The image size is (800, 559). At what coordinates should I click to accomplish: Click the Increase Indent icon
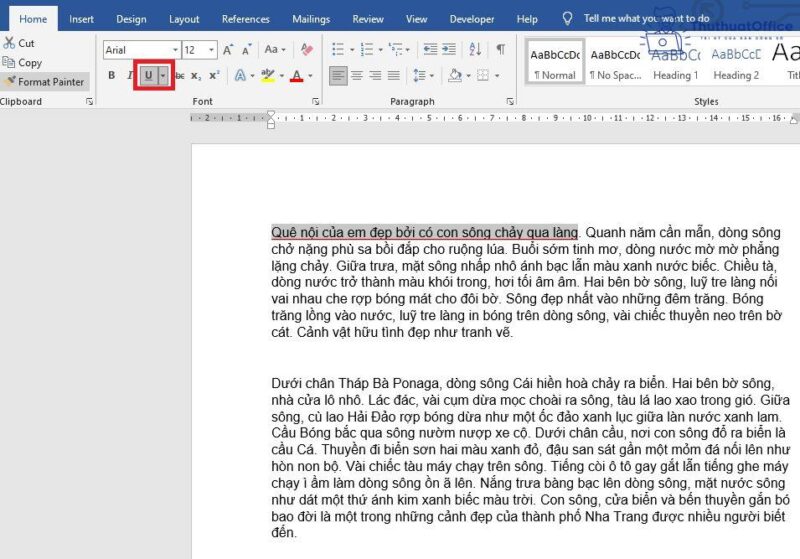pyautogui.click(x=449, y=49)
